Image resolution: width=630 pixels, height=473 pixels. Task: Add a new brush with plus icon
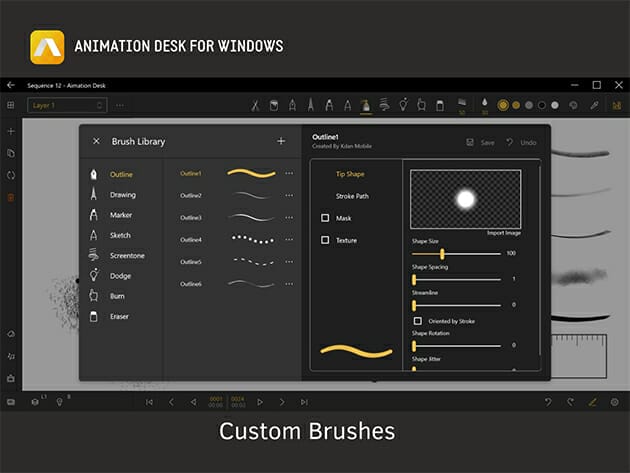281,142
